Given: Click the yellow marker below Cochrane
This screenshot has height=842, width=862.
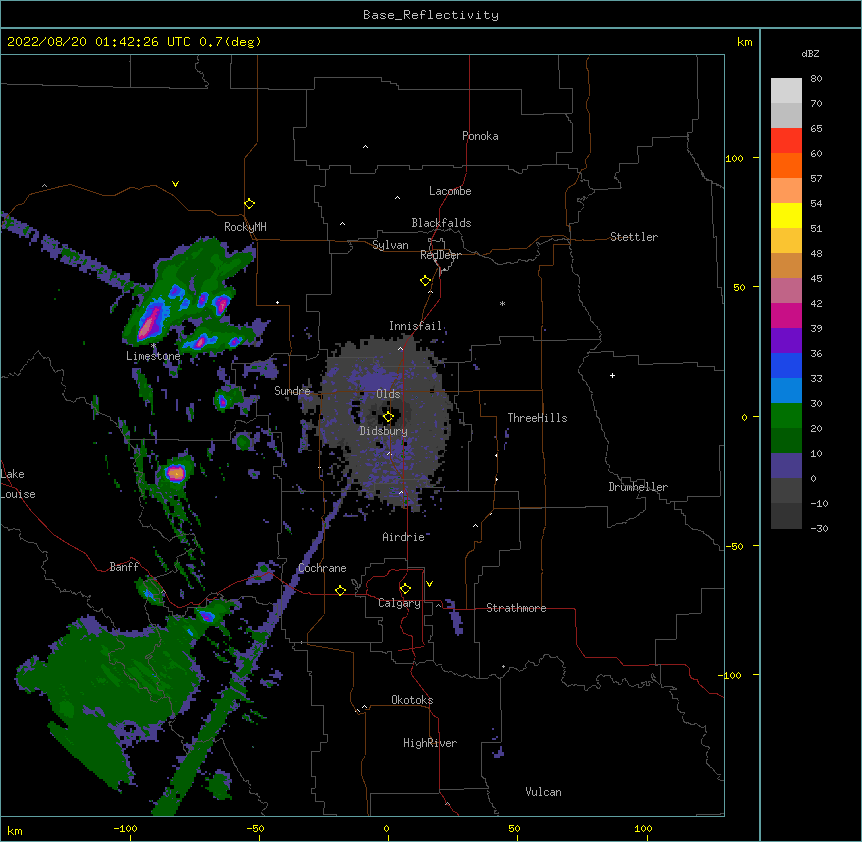Looking at the screenshot, I should 340,590.
